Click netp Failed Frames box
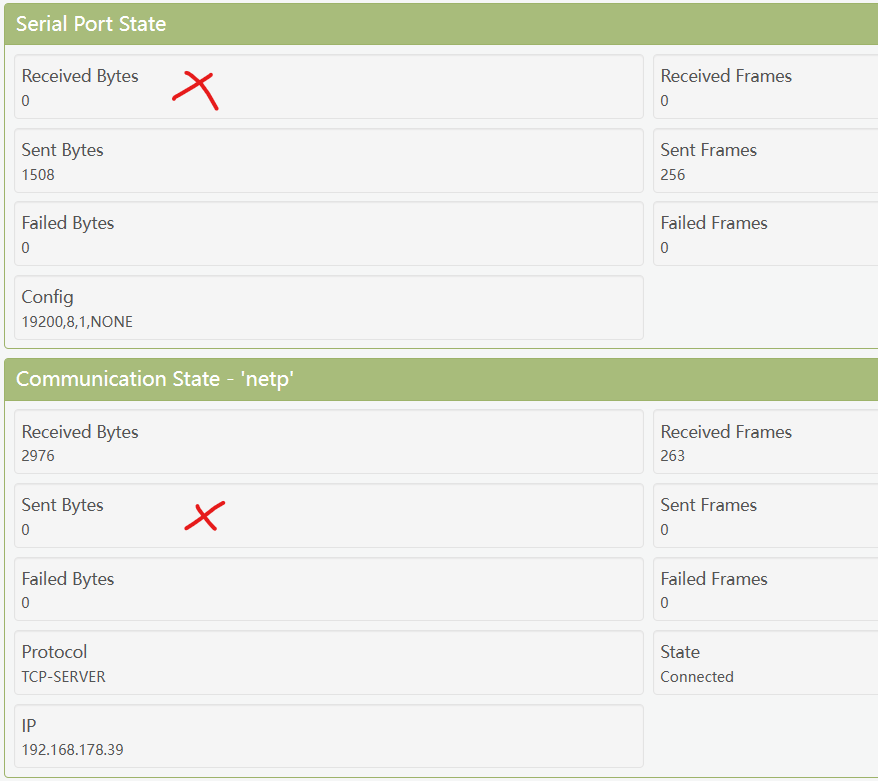The height and width of the screenshot is (781, 878). [765, 589]
